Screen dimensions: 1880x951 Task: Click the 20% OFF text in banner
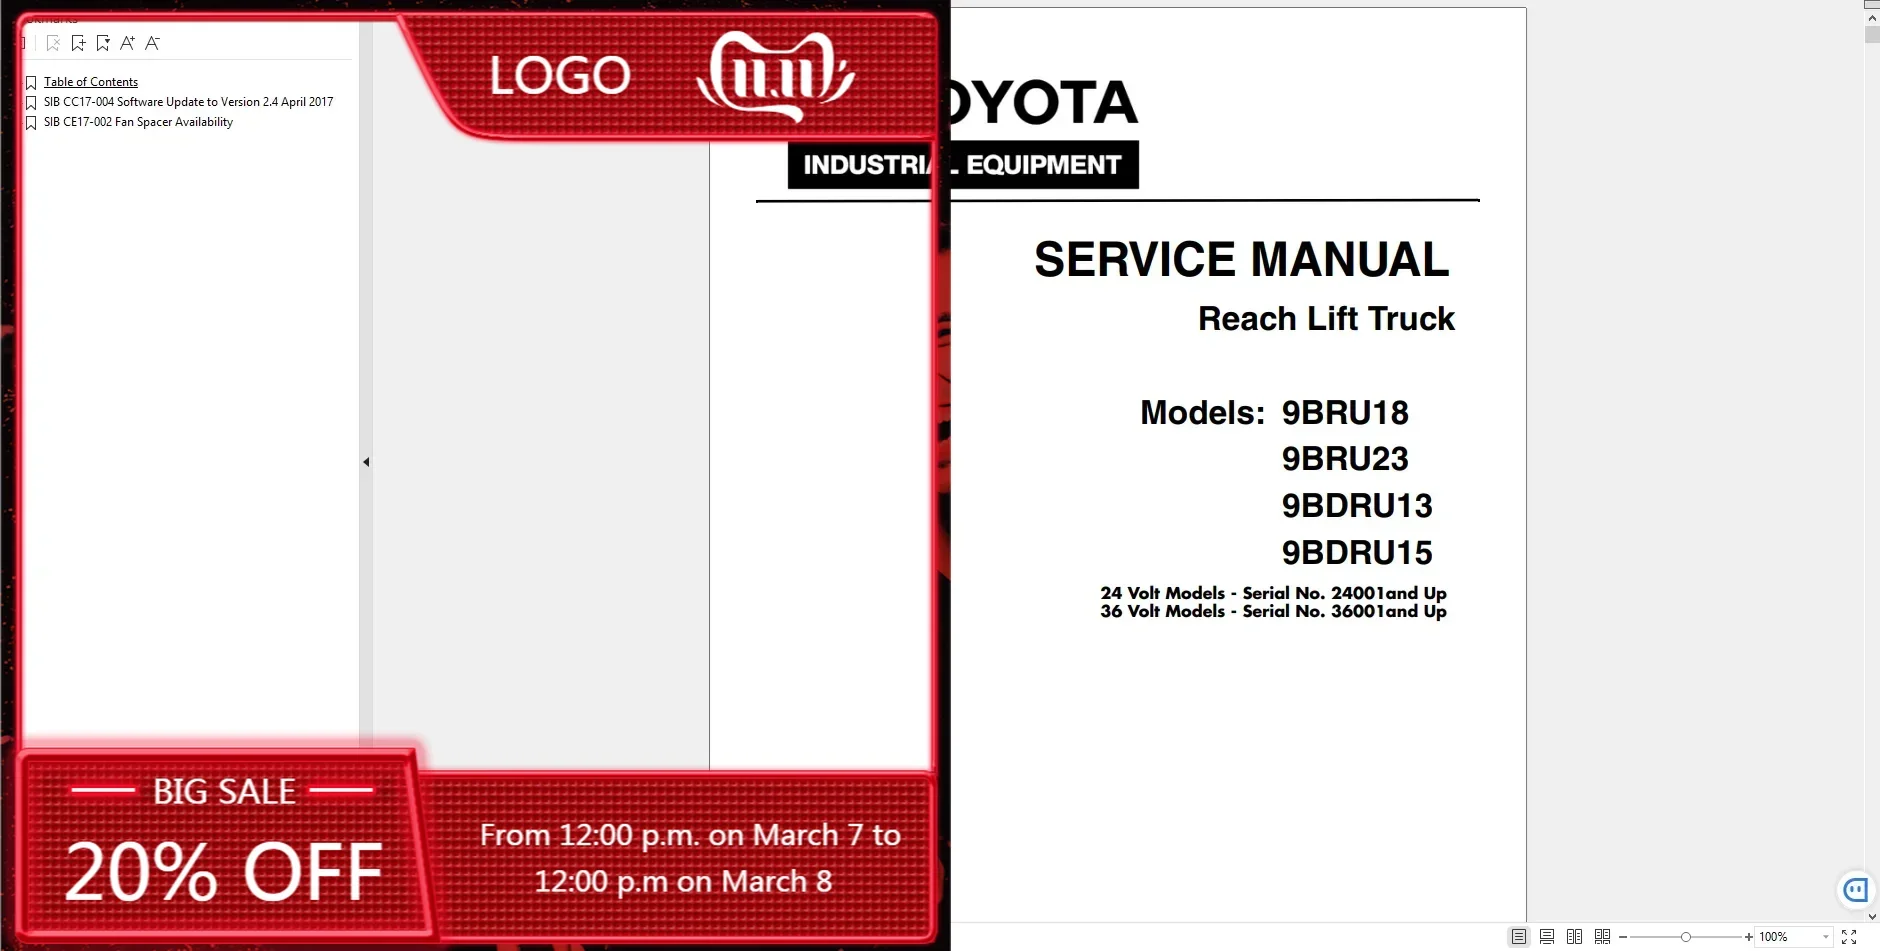point(224,871)
